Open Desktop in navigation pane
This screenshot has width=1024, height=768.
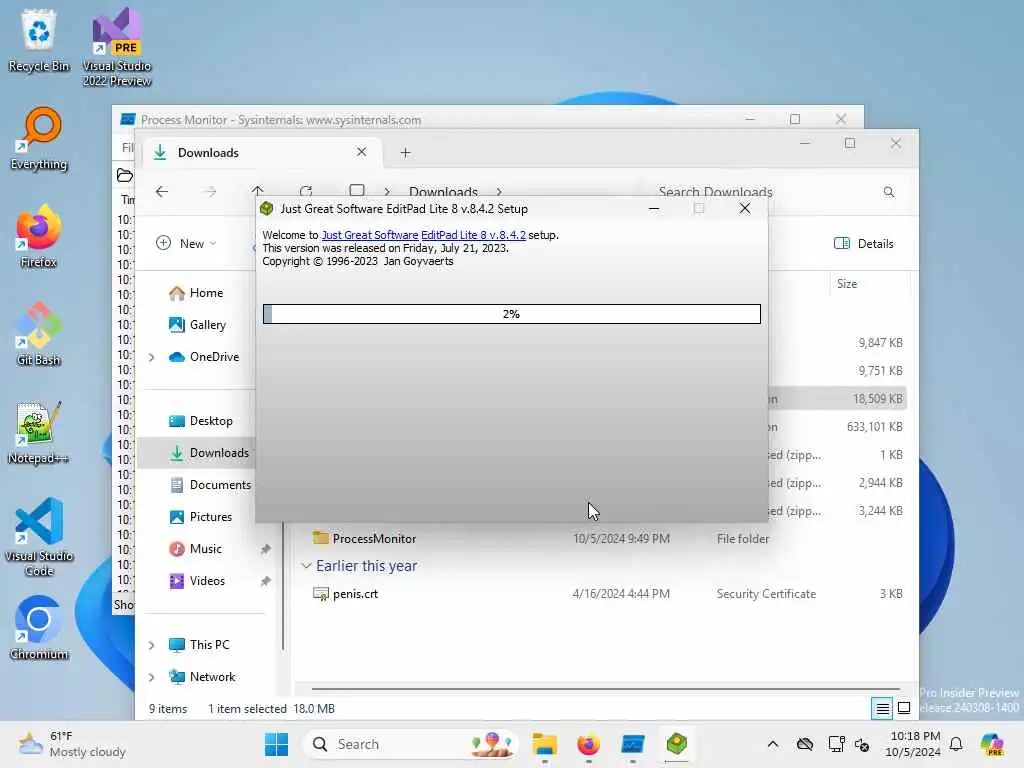(x=200, y=421)
